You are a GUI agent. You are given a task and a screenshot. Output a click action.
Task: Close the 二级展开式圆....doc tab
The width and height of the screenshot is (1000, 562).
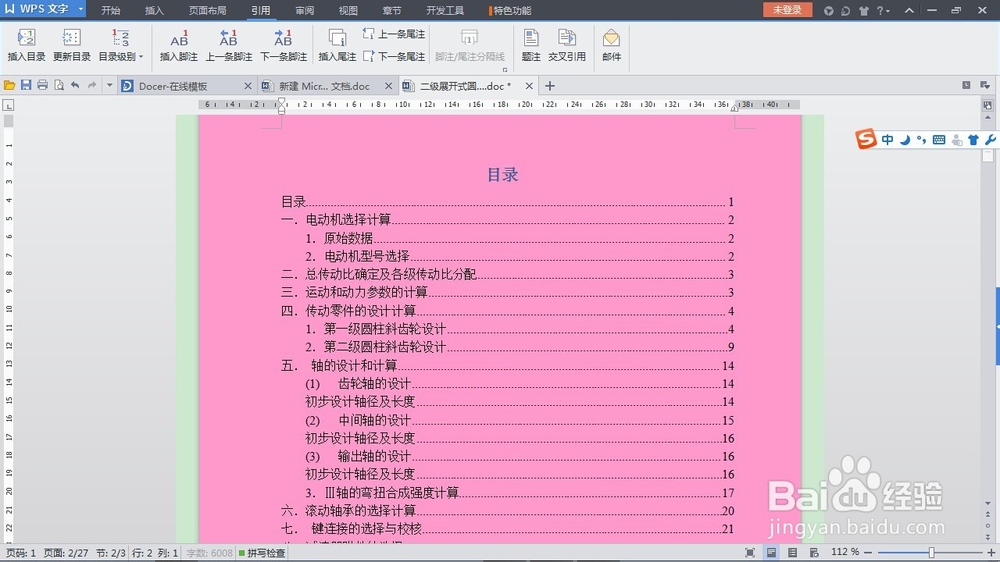click(529, 85)
